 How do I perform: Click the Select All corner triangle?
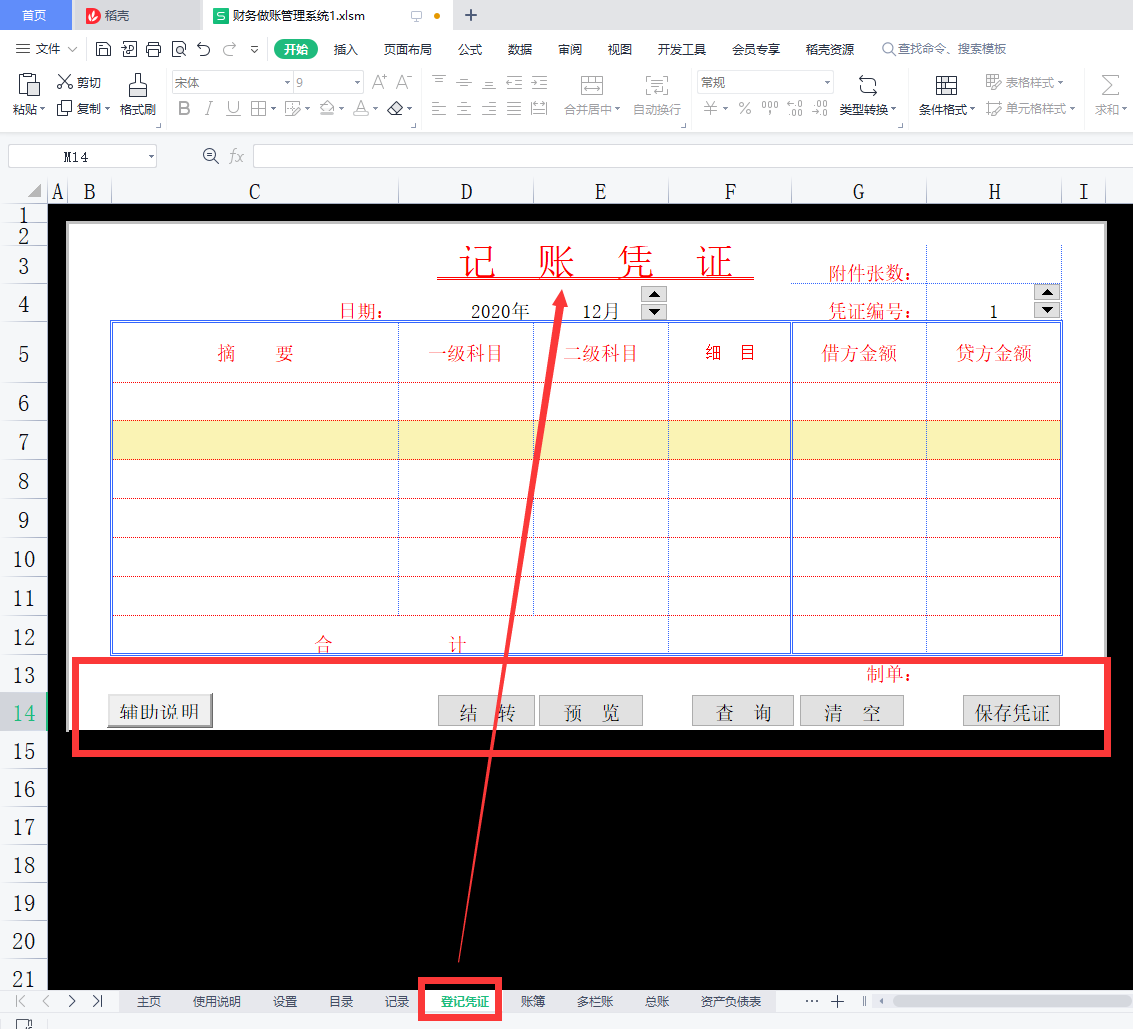coord(34,191)
